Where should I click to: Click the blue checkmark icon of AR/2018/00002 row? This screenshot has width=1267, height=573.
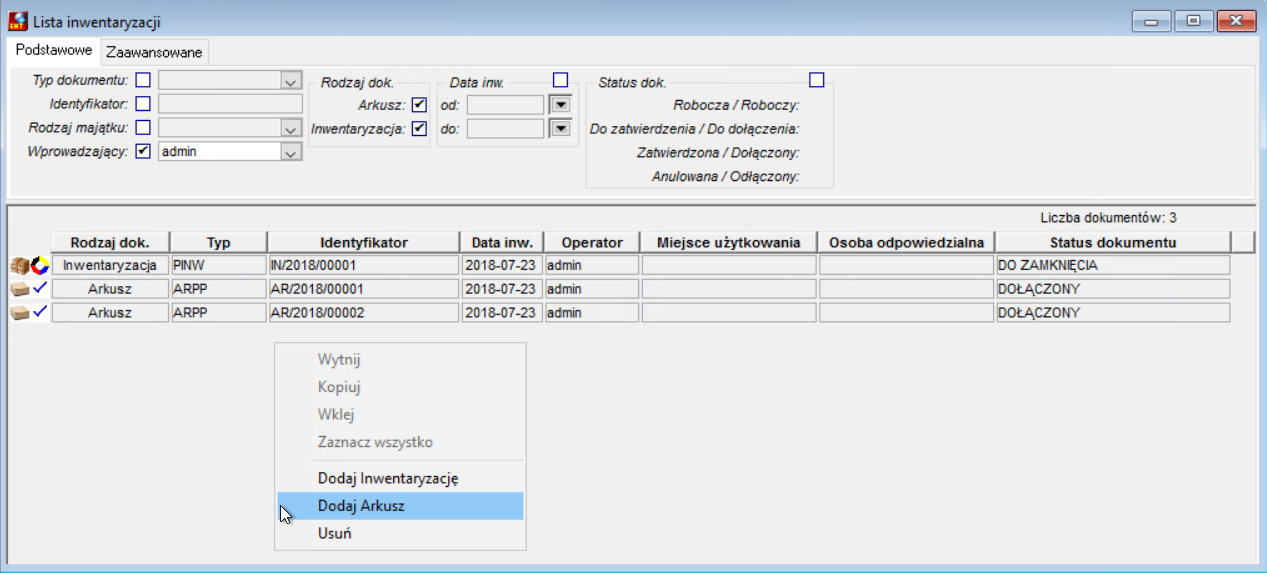tap(40, 312)
